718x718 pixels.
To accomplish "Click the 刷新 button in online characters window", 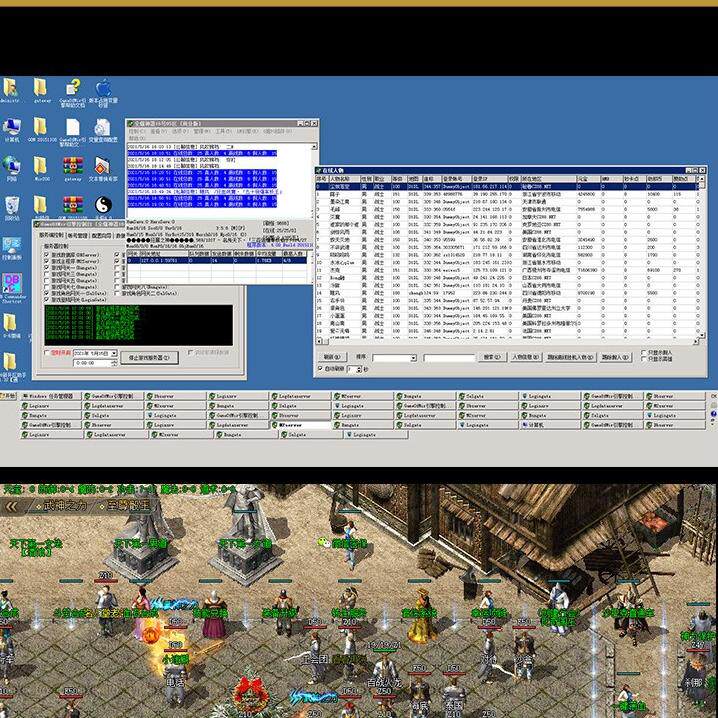I will coord(332,357).
